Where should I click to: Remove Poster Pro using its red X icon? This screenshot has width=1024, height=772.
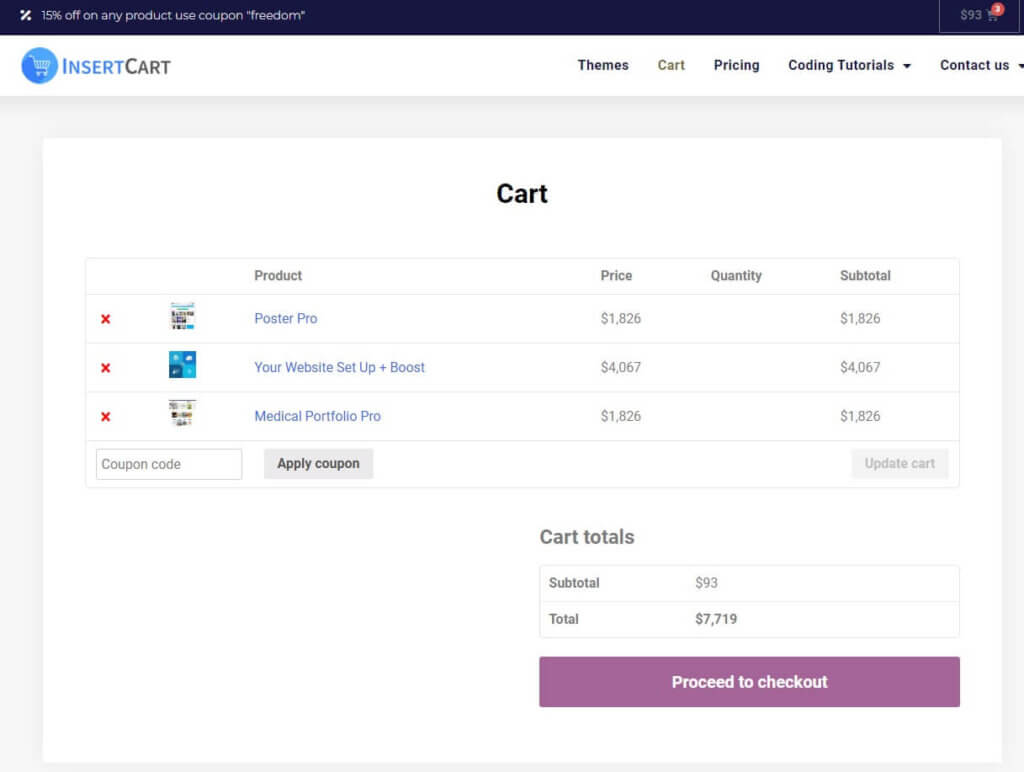[105, 318]
